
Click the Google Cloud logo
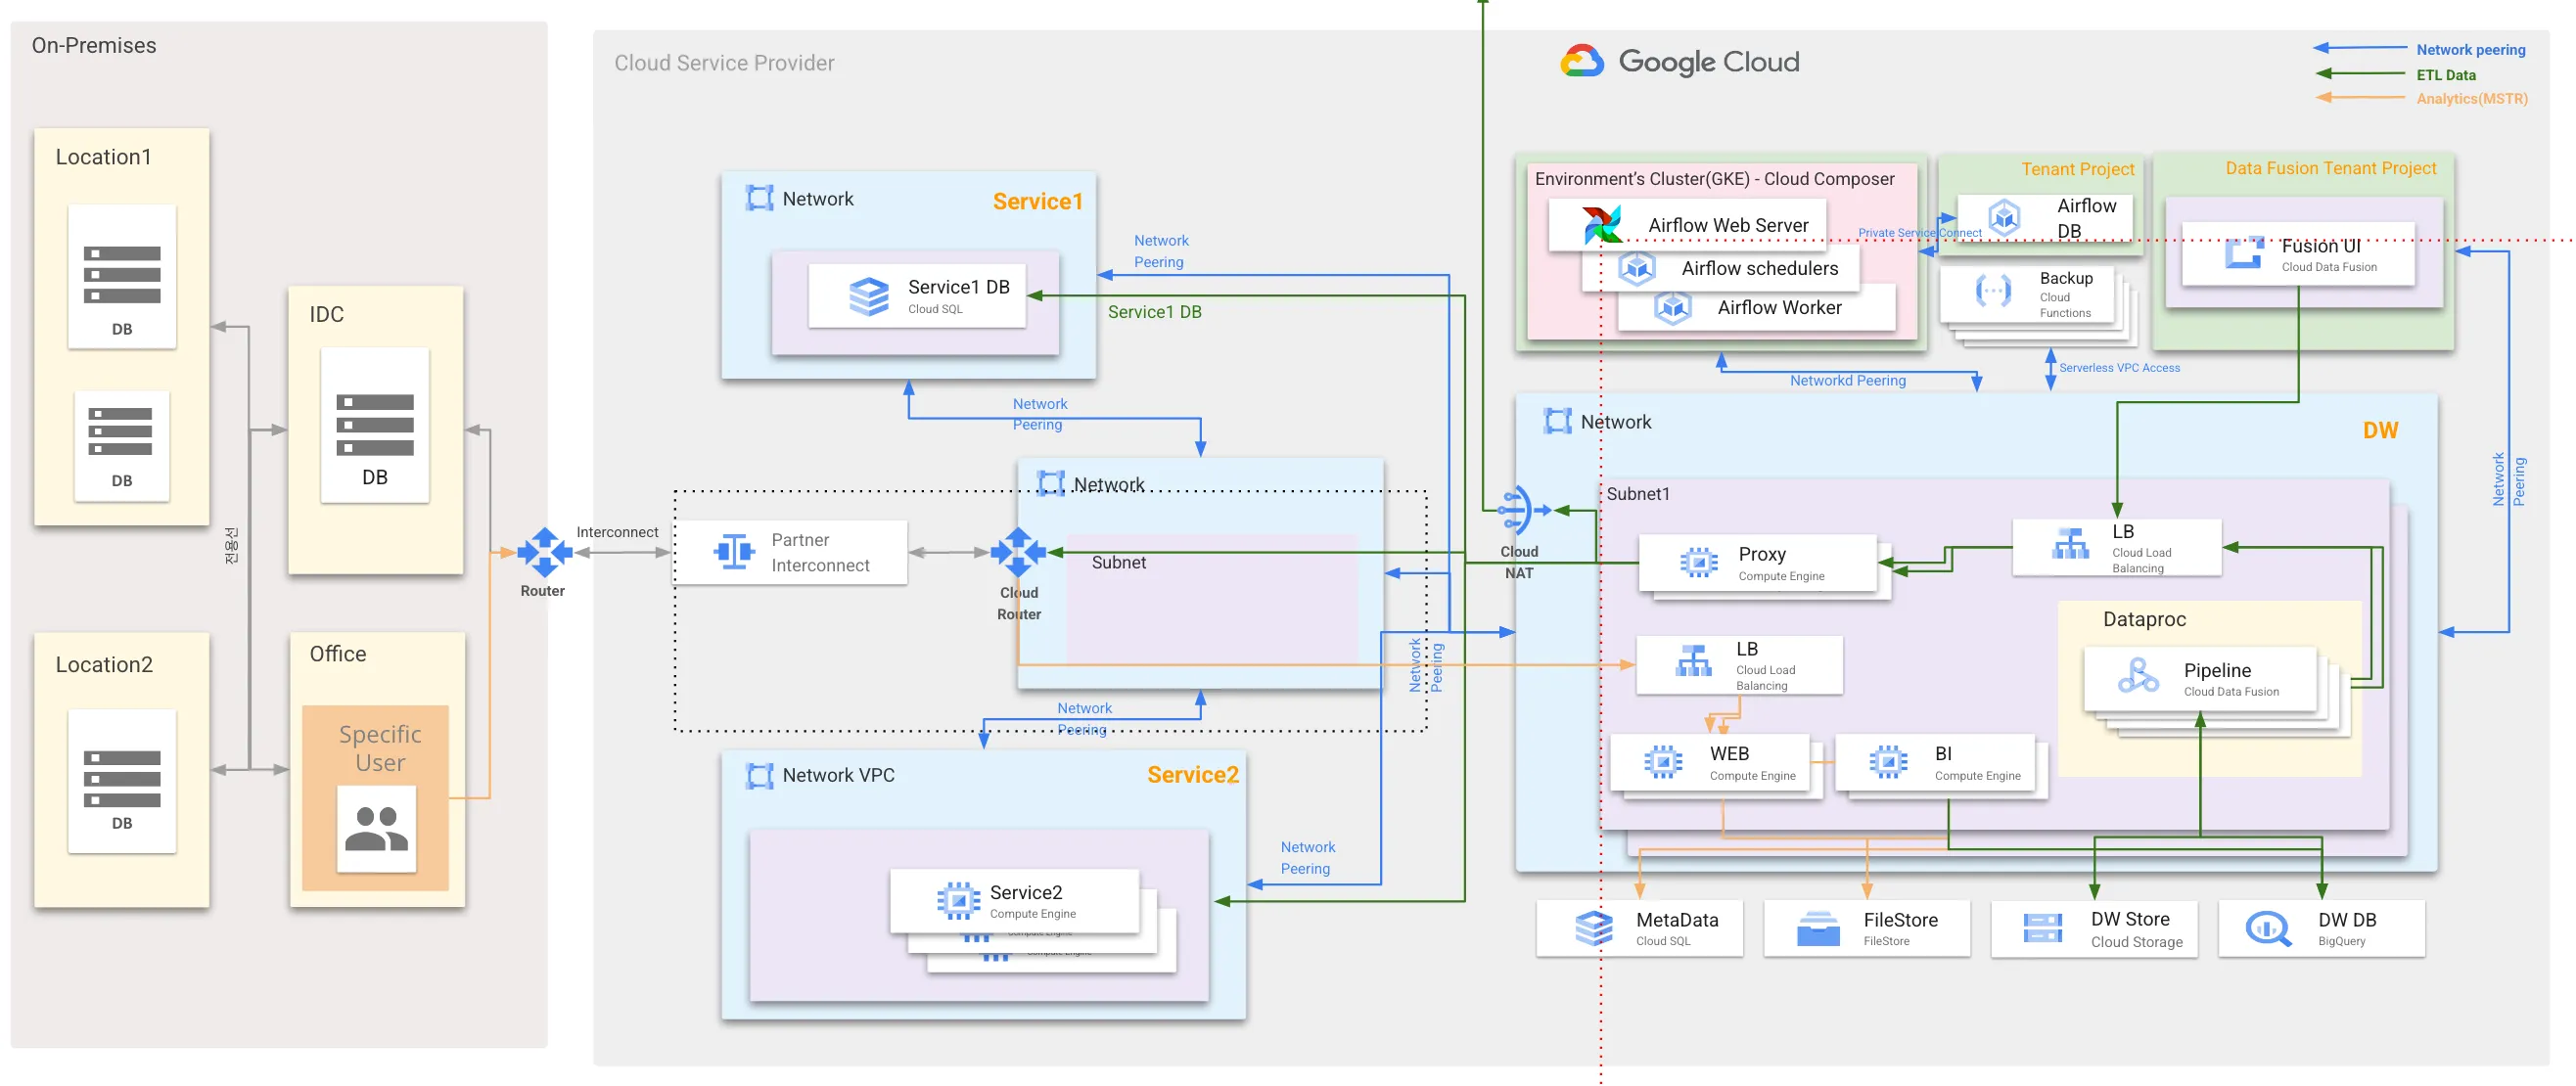tap(1680, 62)
